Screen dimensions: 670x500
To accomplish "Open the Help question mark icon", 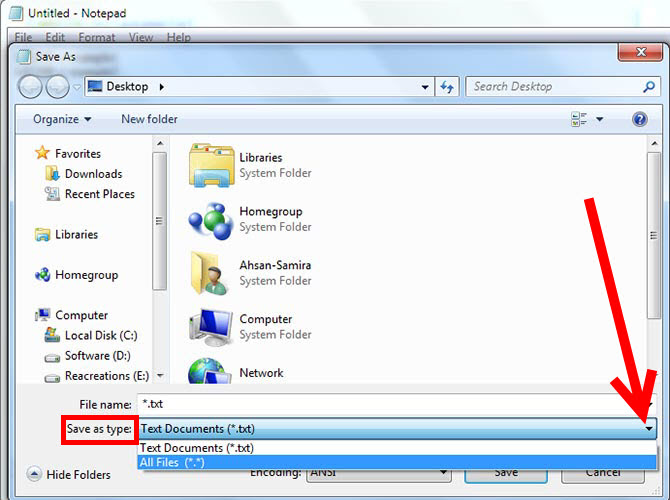I will 639,119.
